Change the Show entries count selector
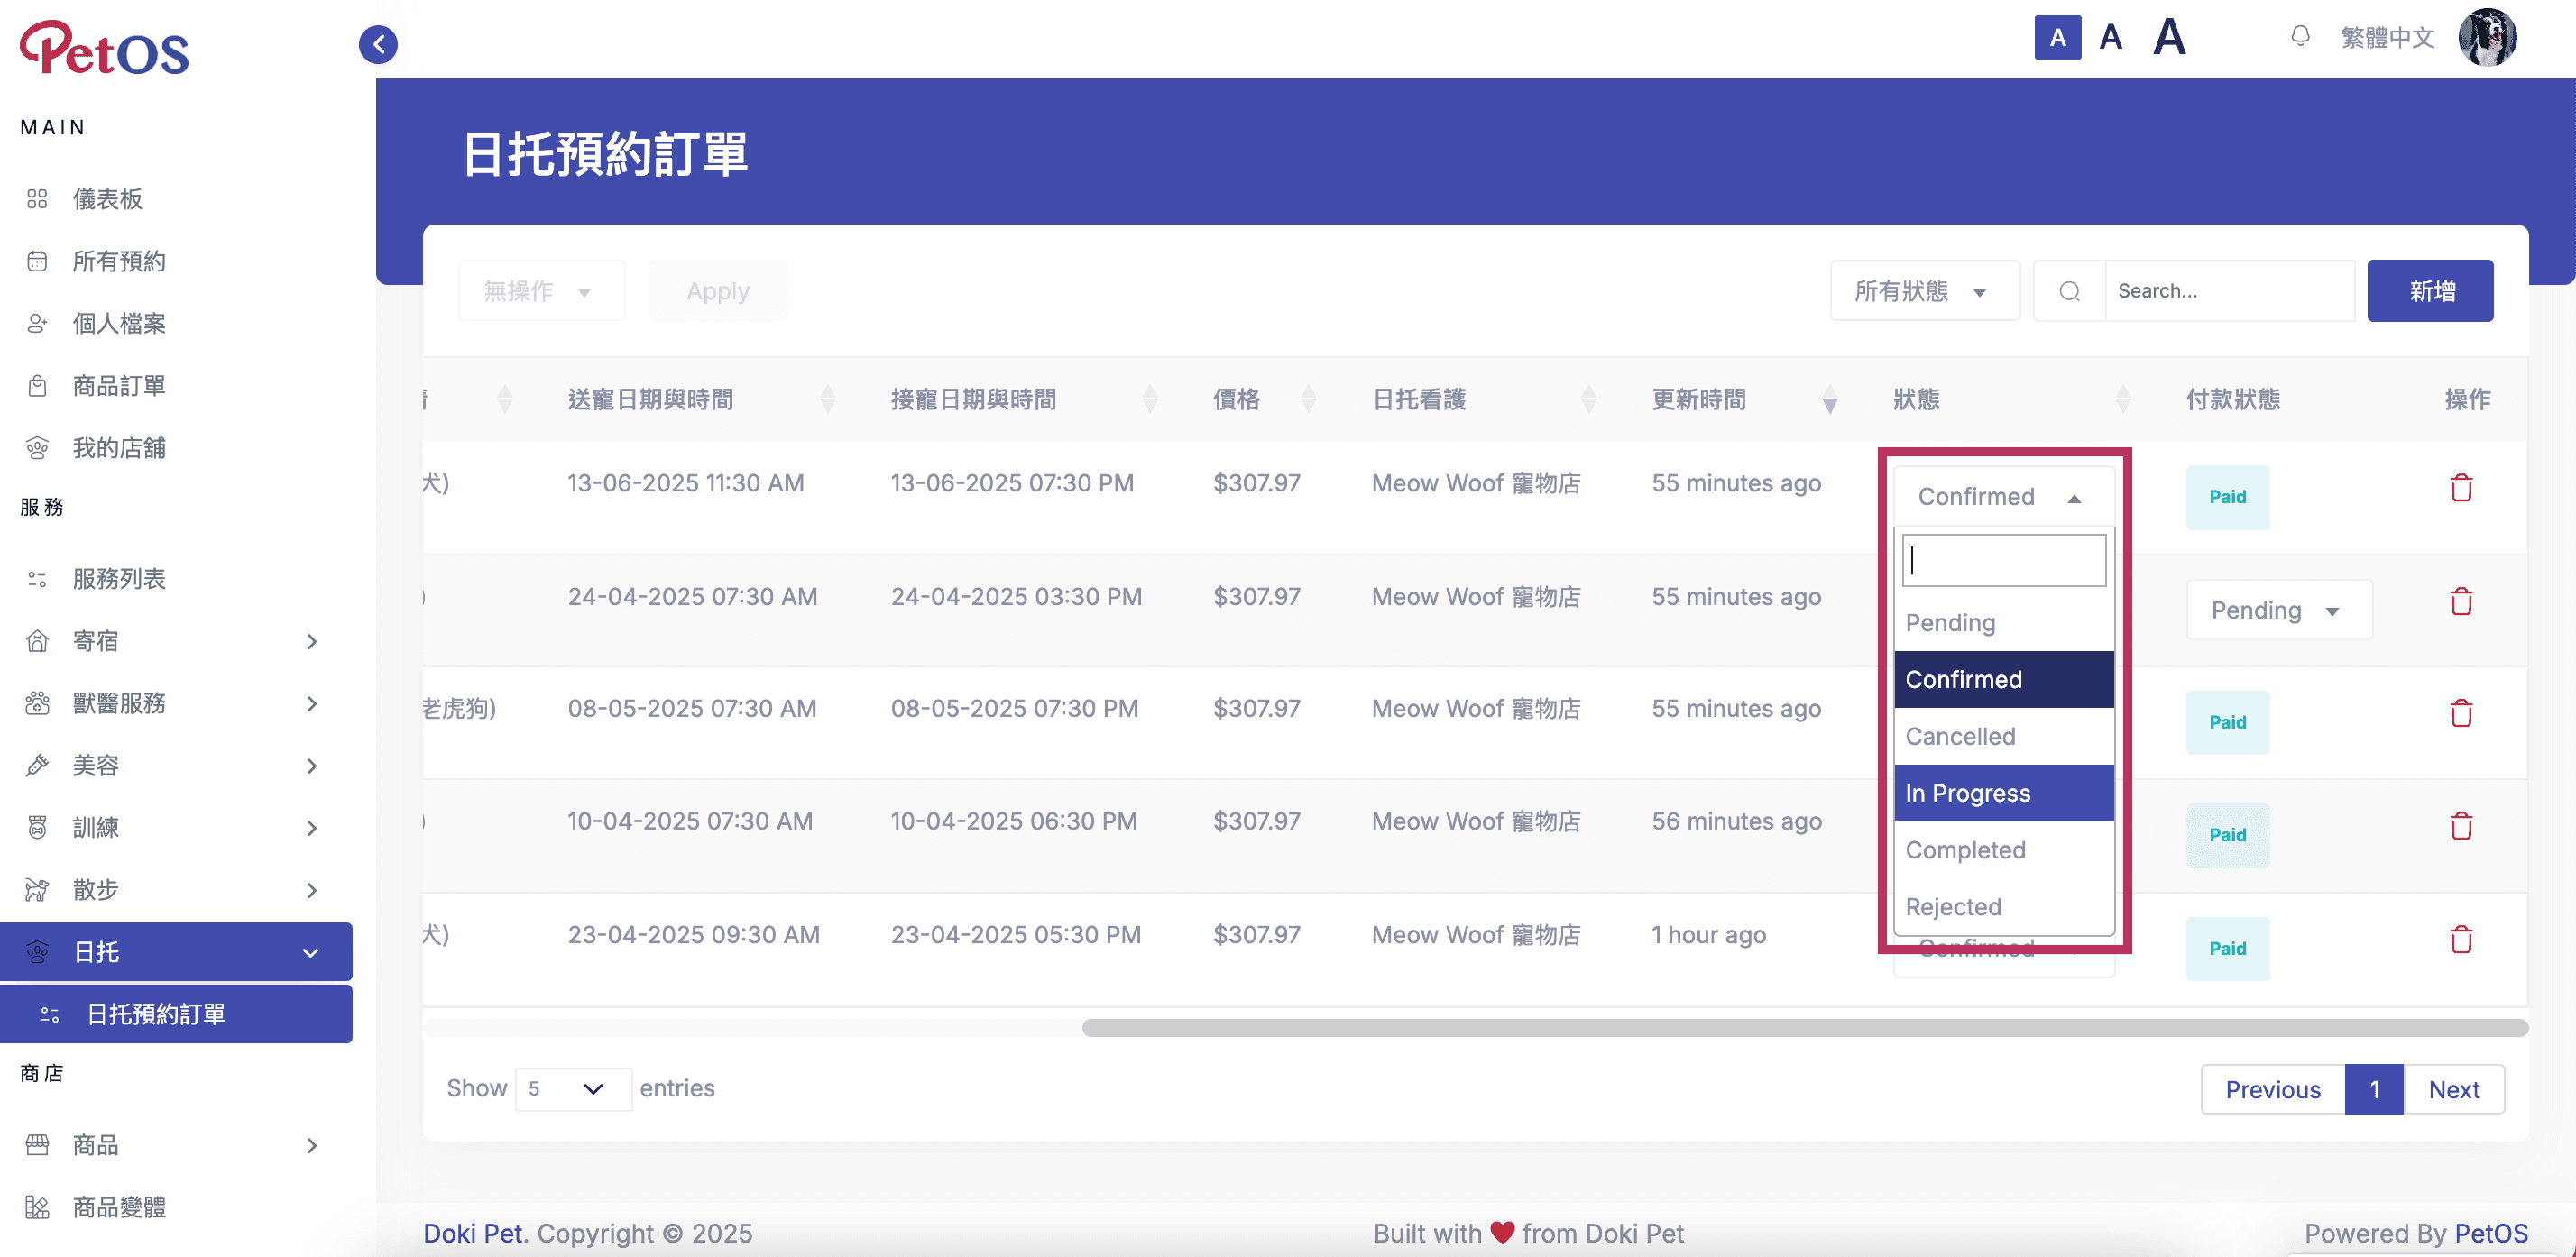Viewport: 2576px width, 1257px height. (573, 1088)
